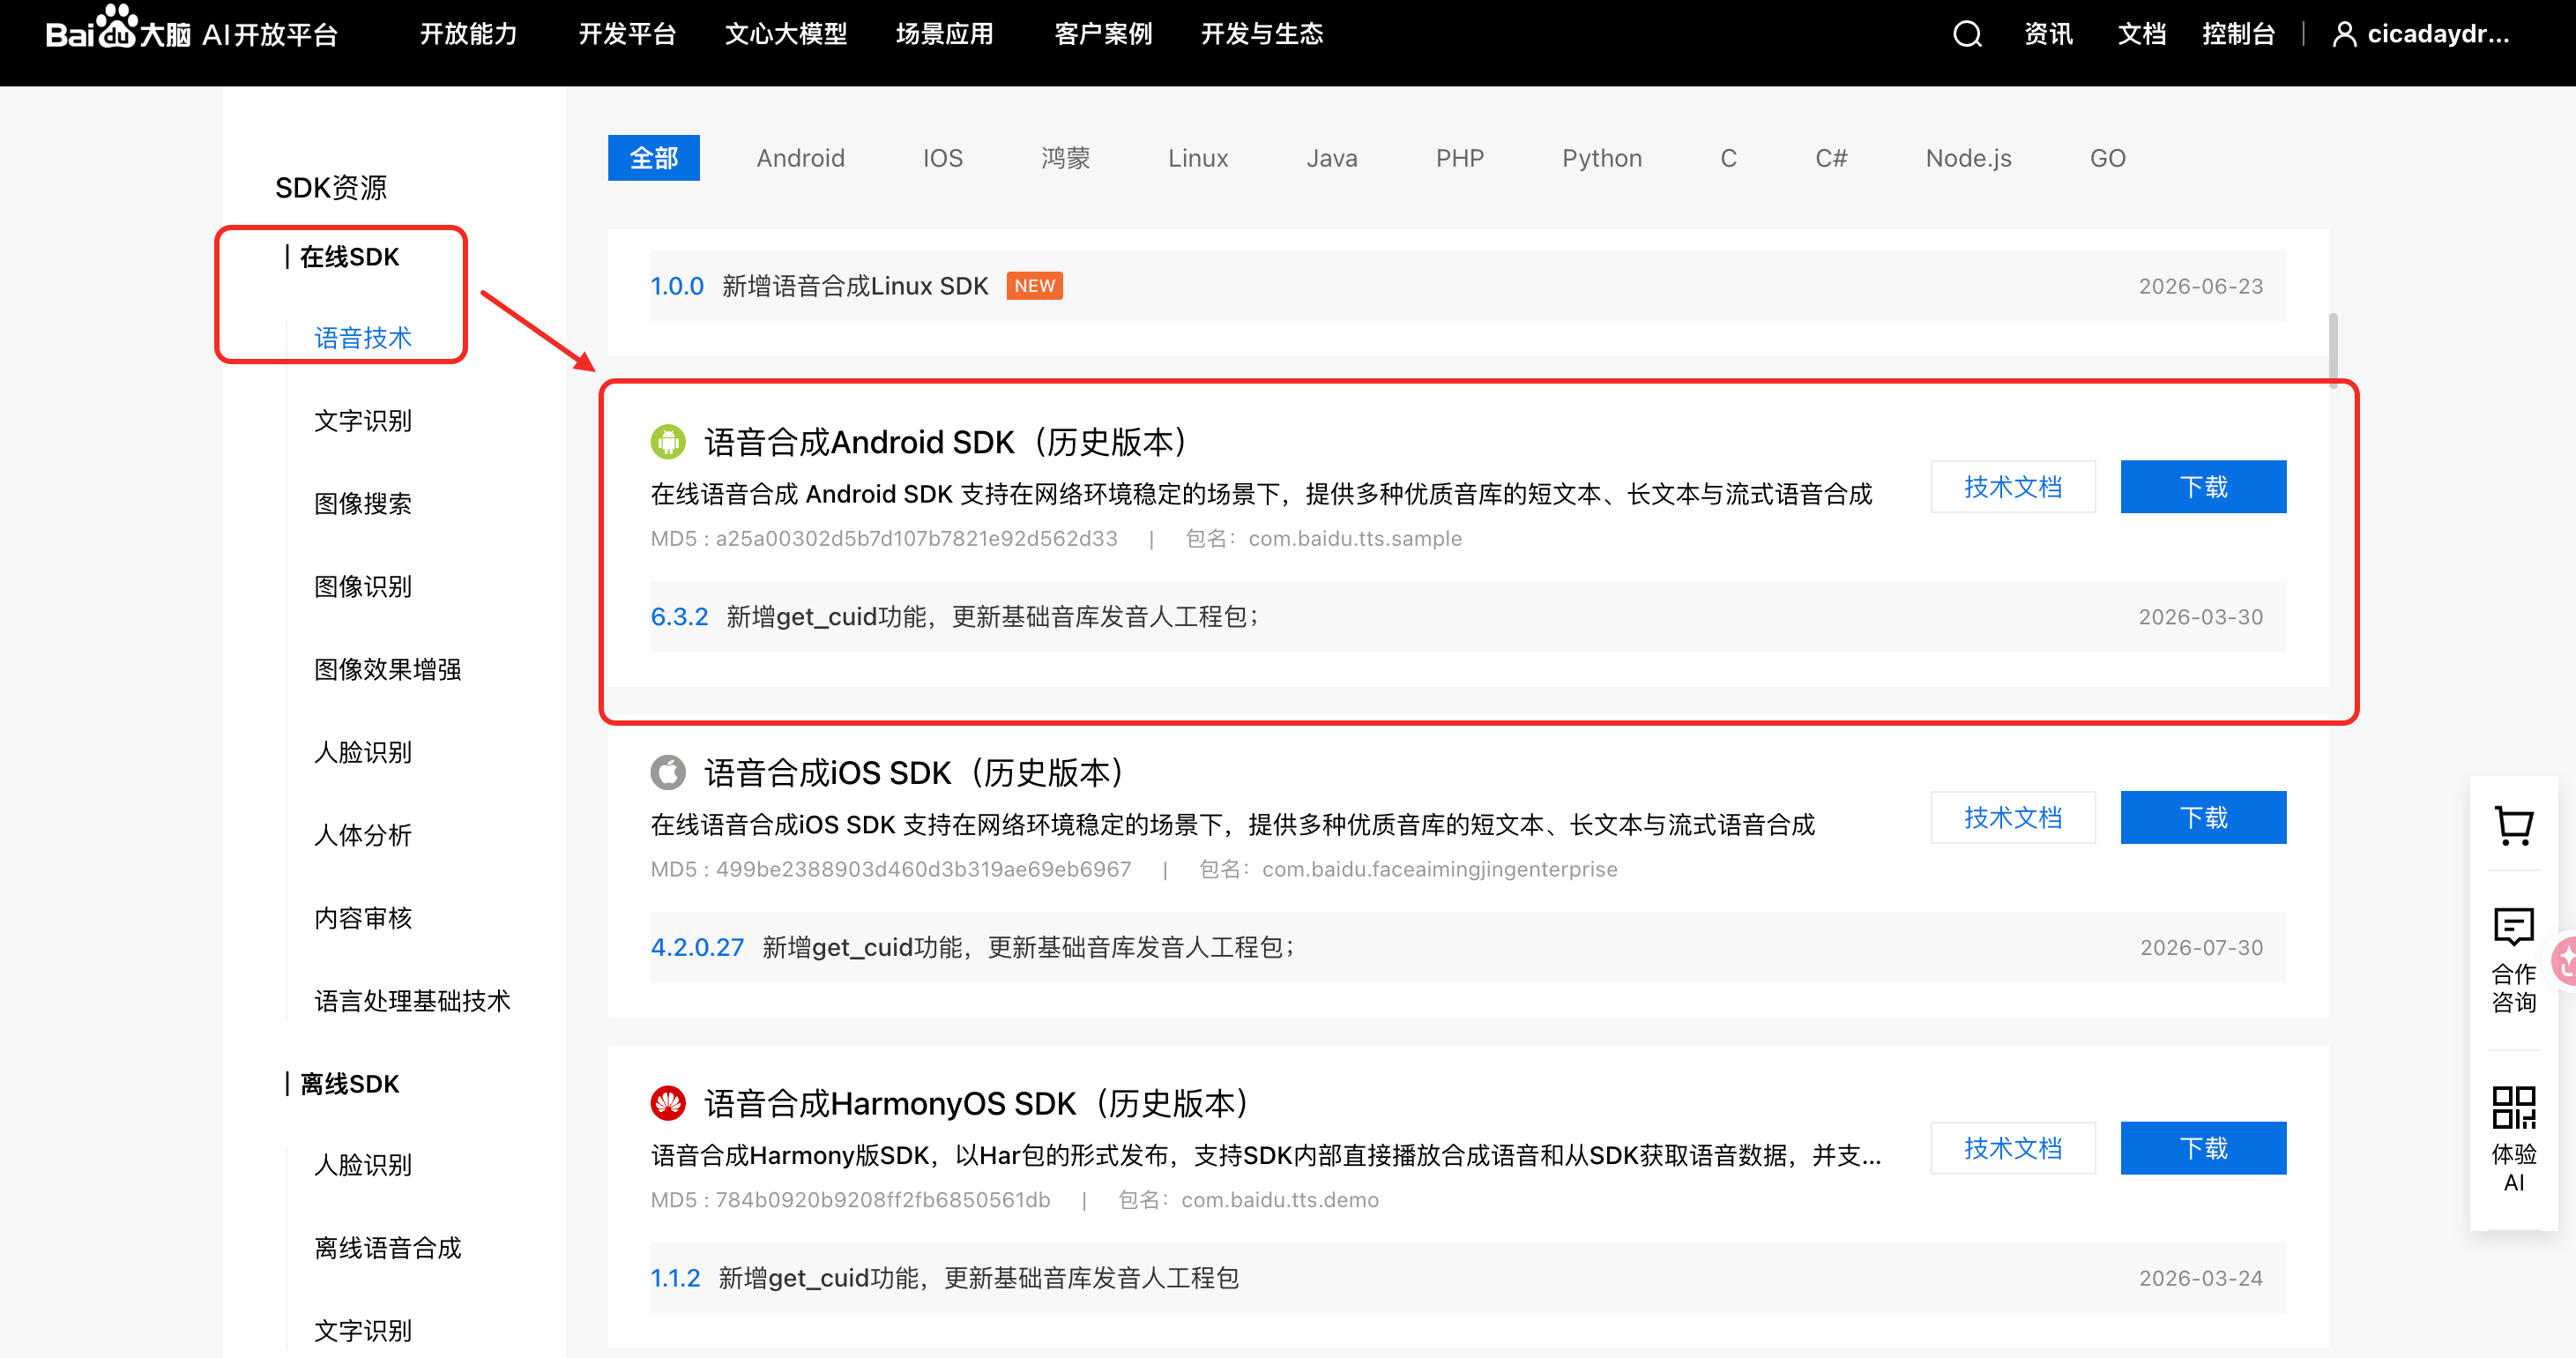Open the 开发与生态 menu

[1262, 34]
